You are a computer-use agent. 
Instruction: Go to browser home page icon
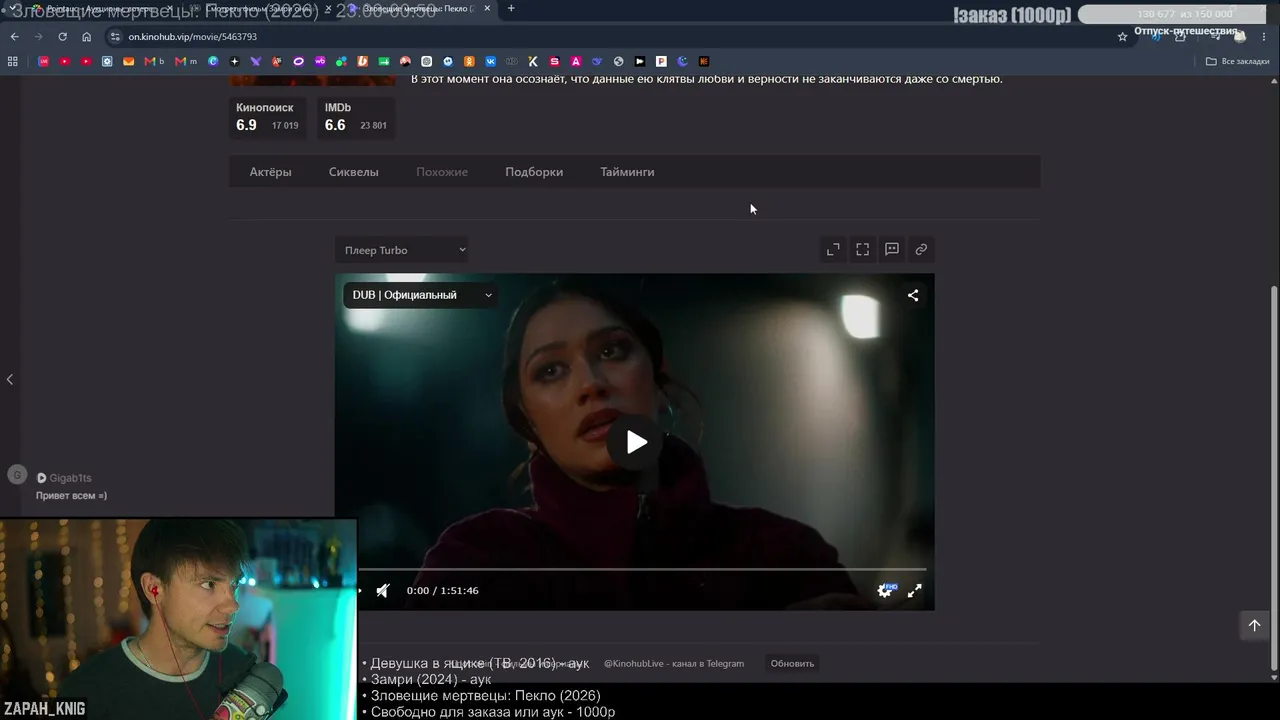[87, 36]
